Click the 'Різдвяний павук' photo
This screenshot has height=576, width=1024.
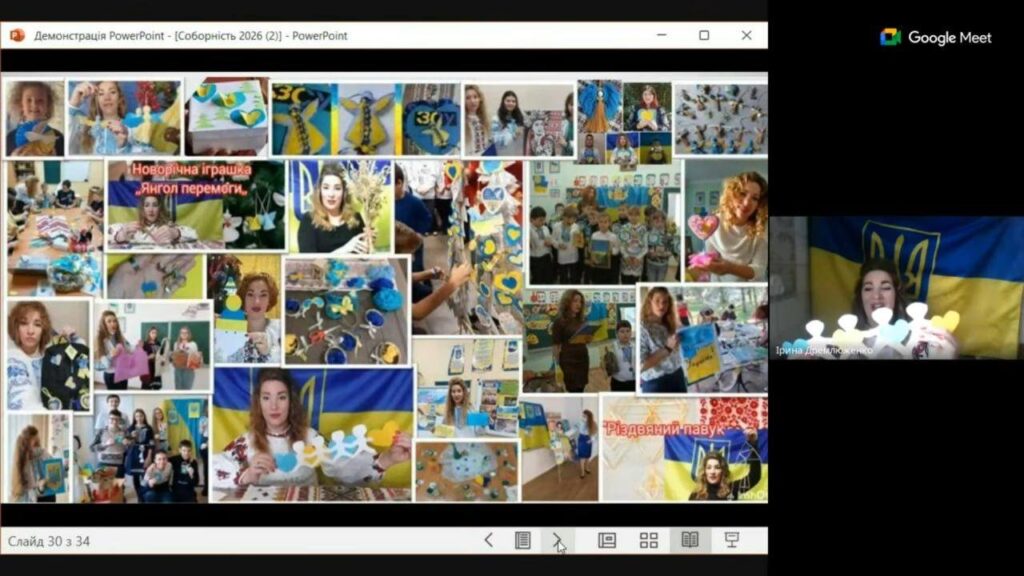[684, 449]
